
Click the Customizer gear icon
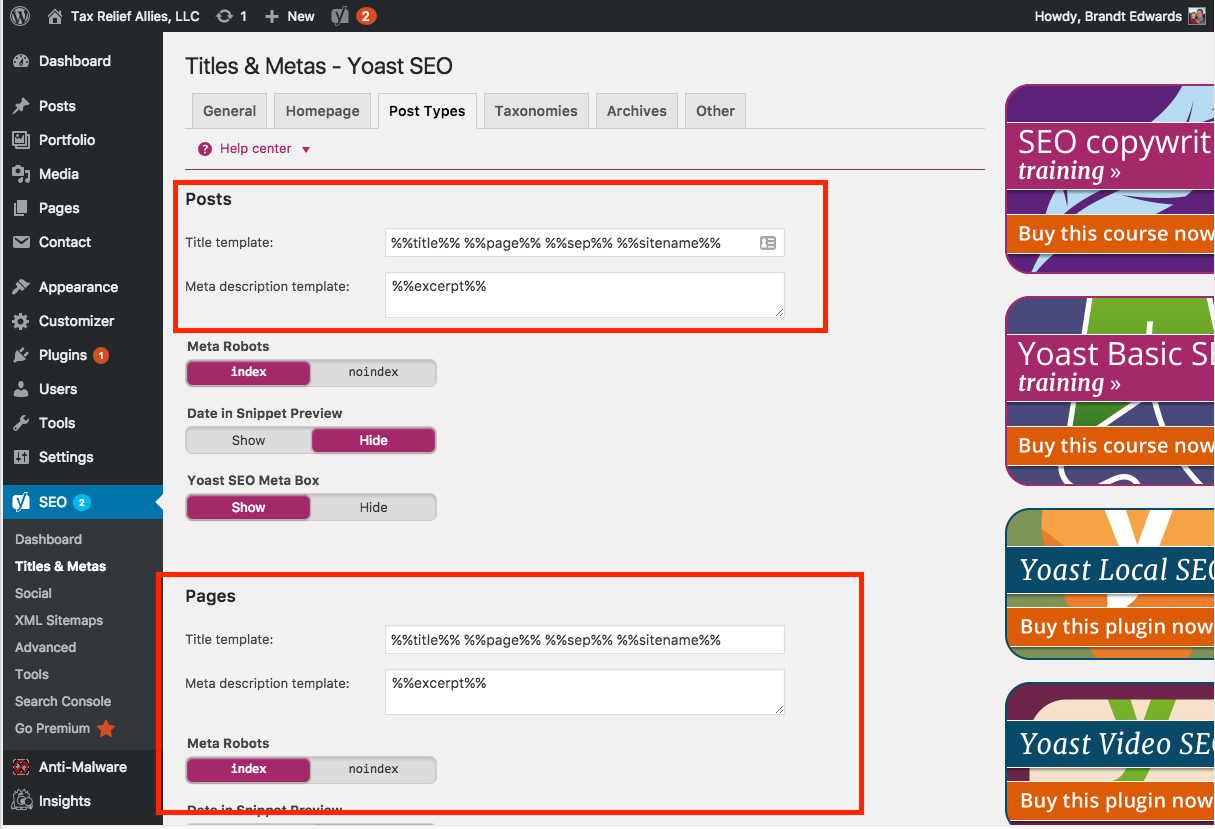tap(21, 321)
